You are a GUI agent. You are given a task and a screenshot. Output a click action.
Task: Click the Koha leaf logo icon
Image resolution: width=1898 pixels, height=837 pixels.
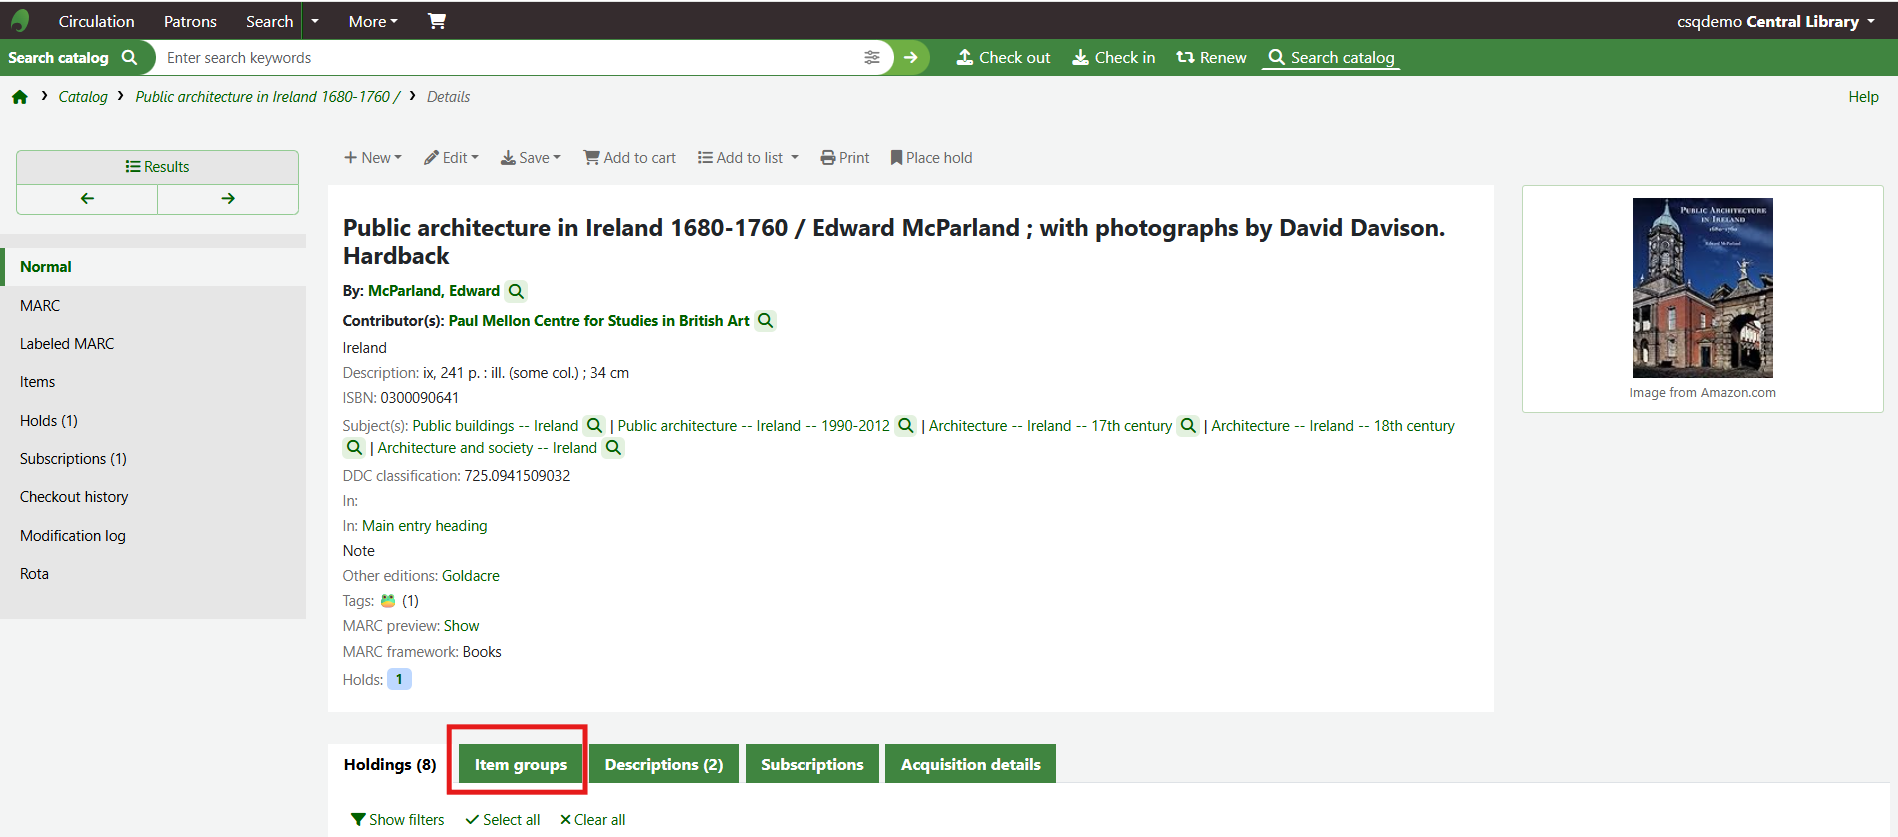coord(20,21)
